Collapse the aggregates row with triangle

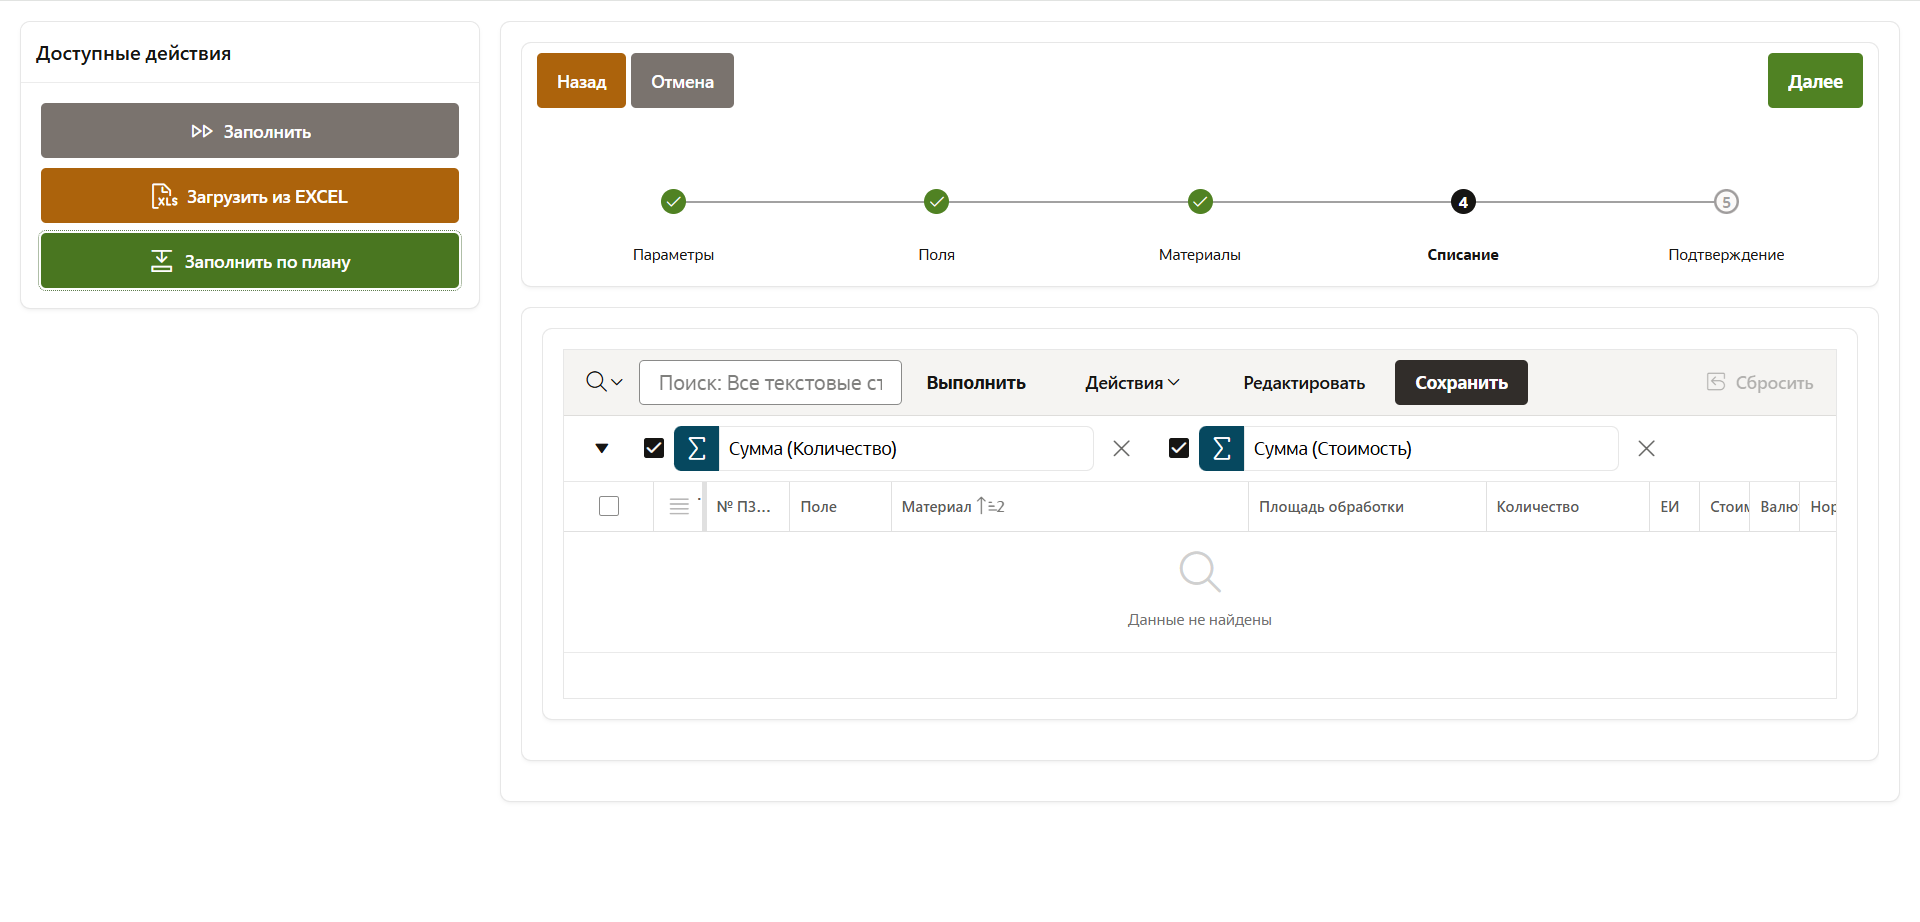coord(602,448)
